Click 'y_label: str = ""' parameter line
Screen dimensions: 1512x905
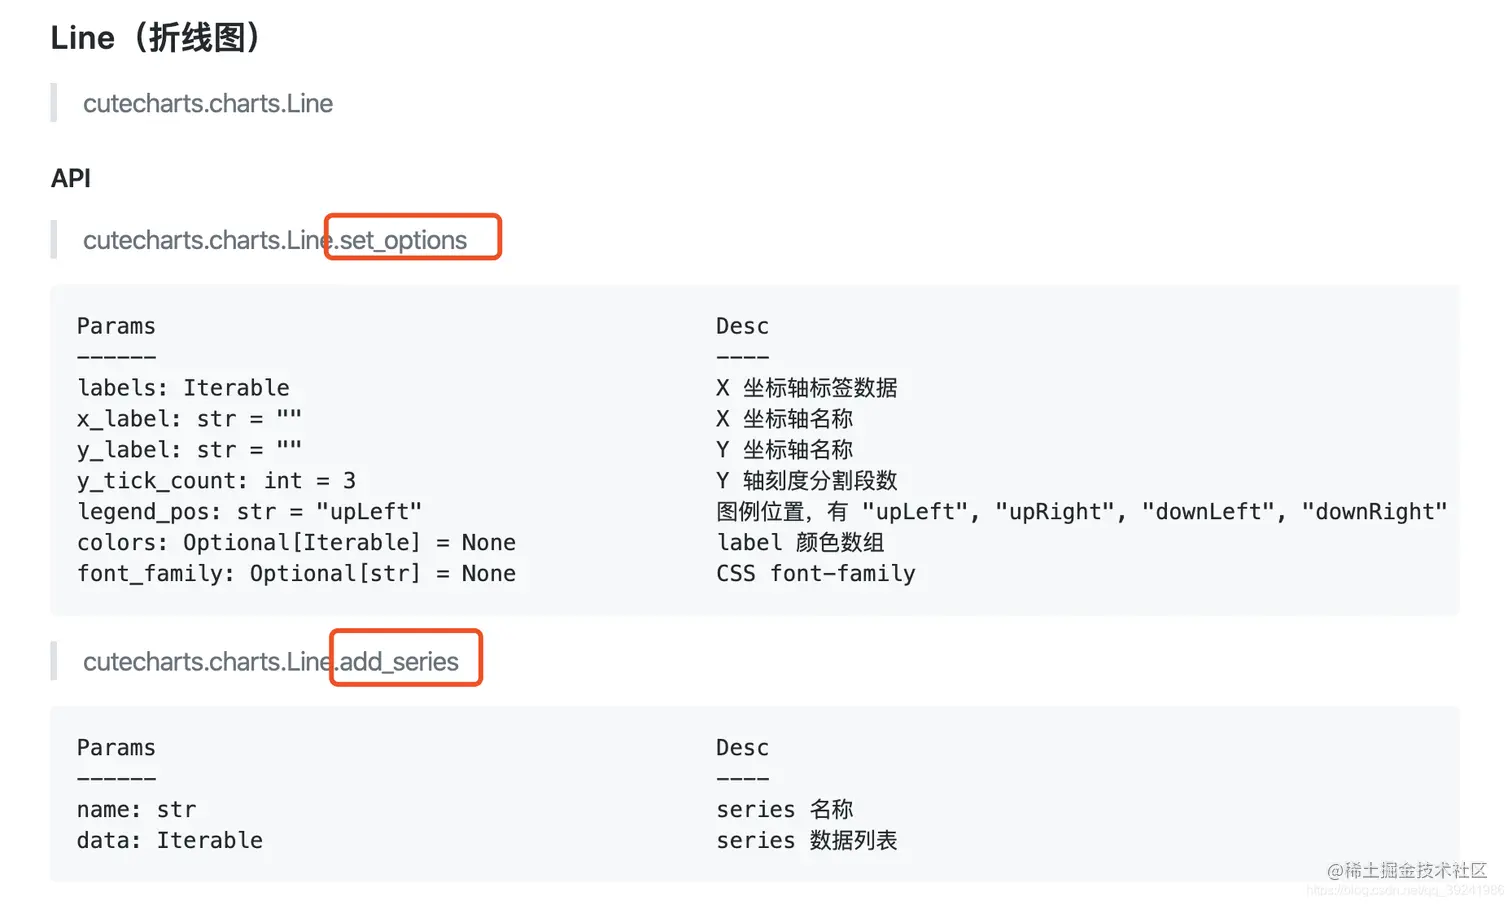tap(189, 450)
